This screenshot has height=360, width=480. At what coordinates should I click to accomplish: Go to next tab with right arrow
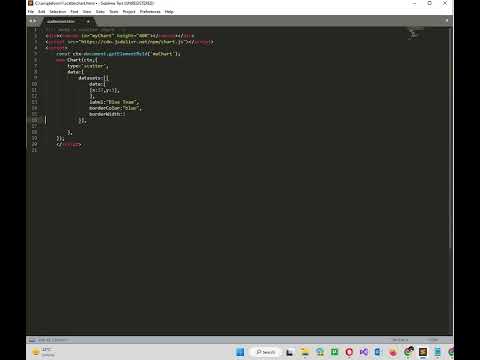(x=35, y=21)
